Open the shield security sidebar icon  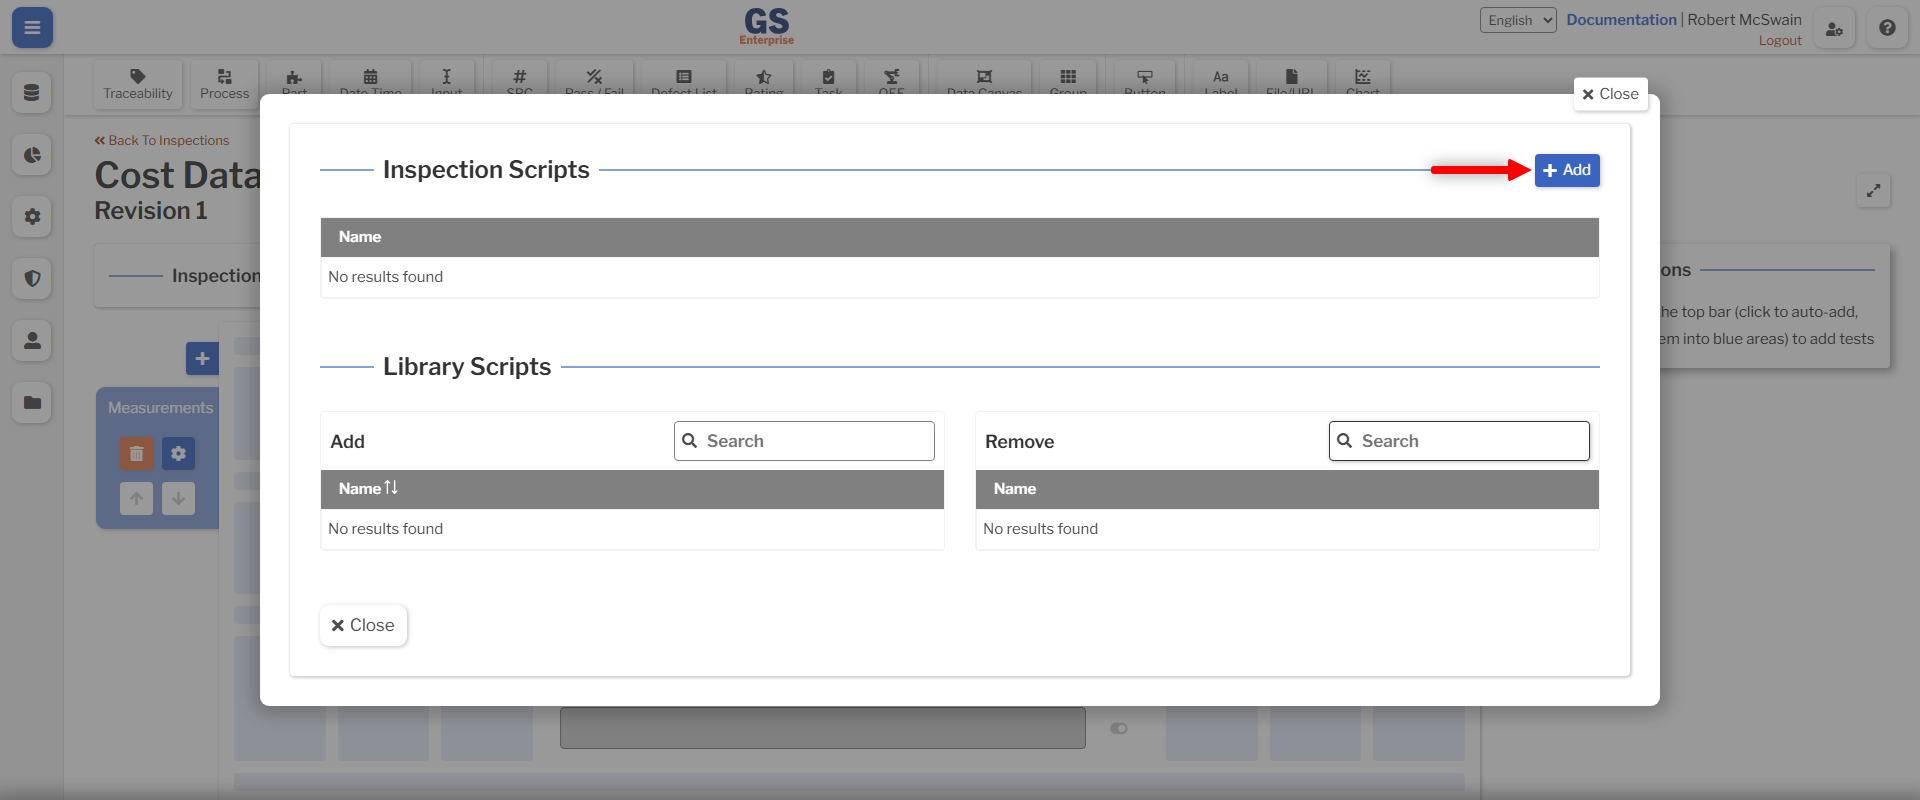click(x=32, y=278)
